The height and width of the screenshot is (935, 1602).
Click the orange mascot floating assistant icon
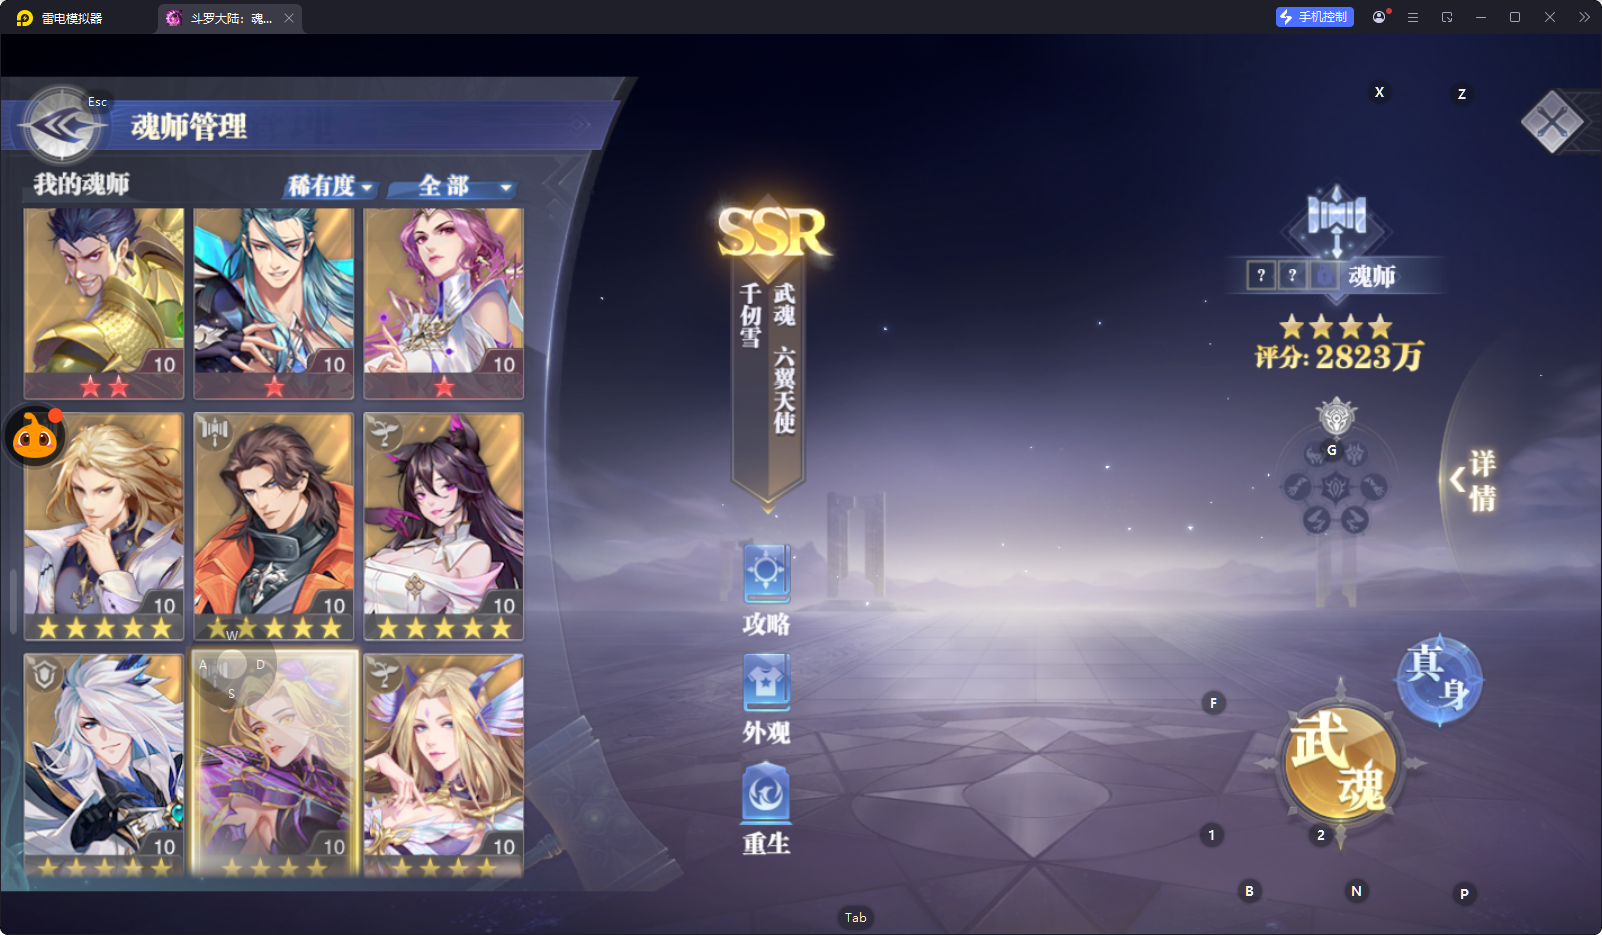(35, 436)
